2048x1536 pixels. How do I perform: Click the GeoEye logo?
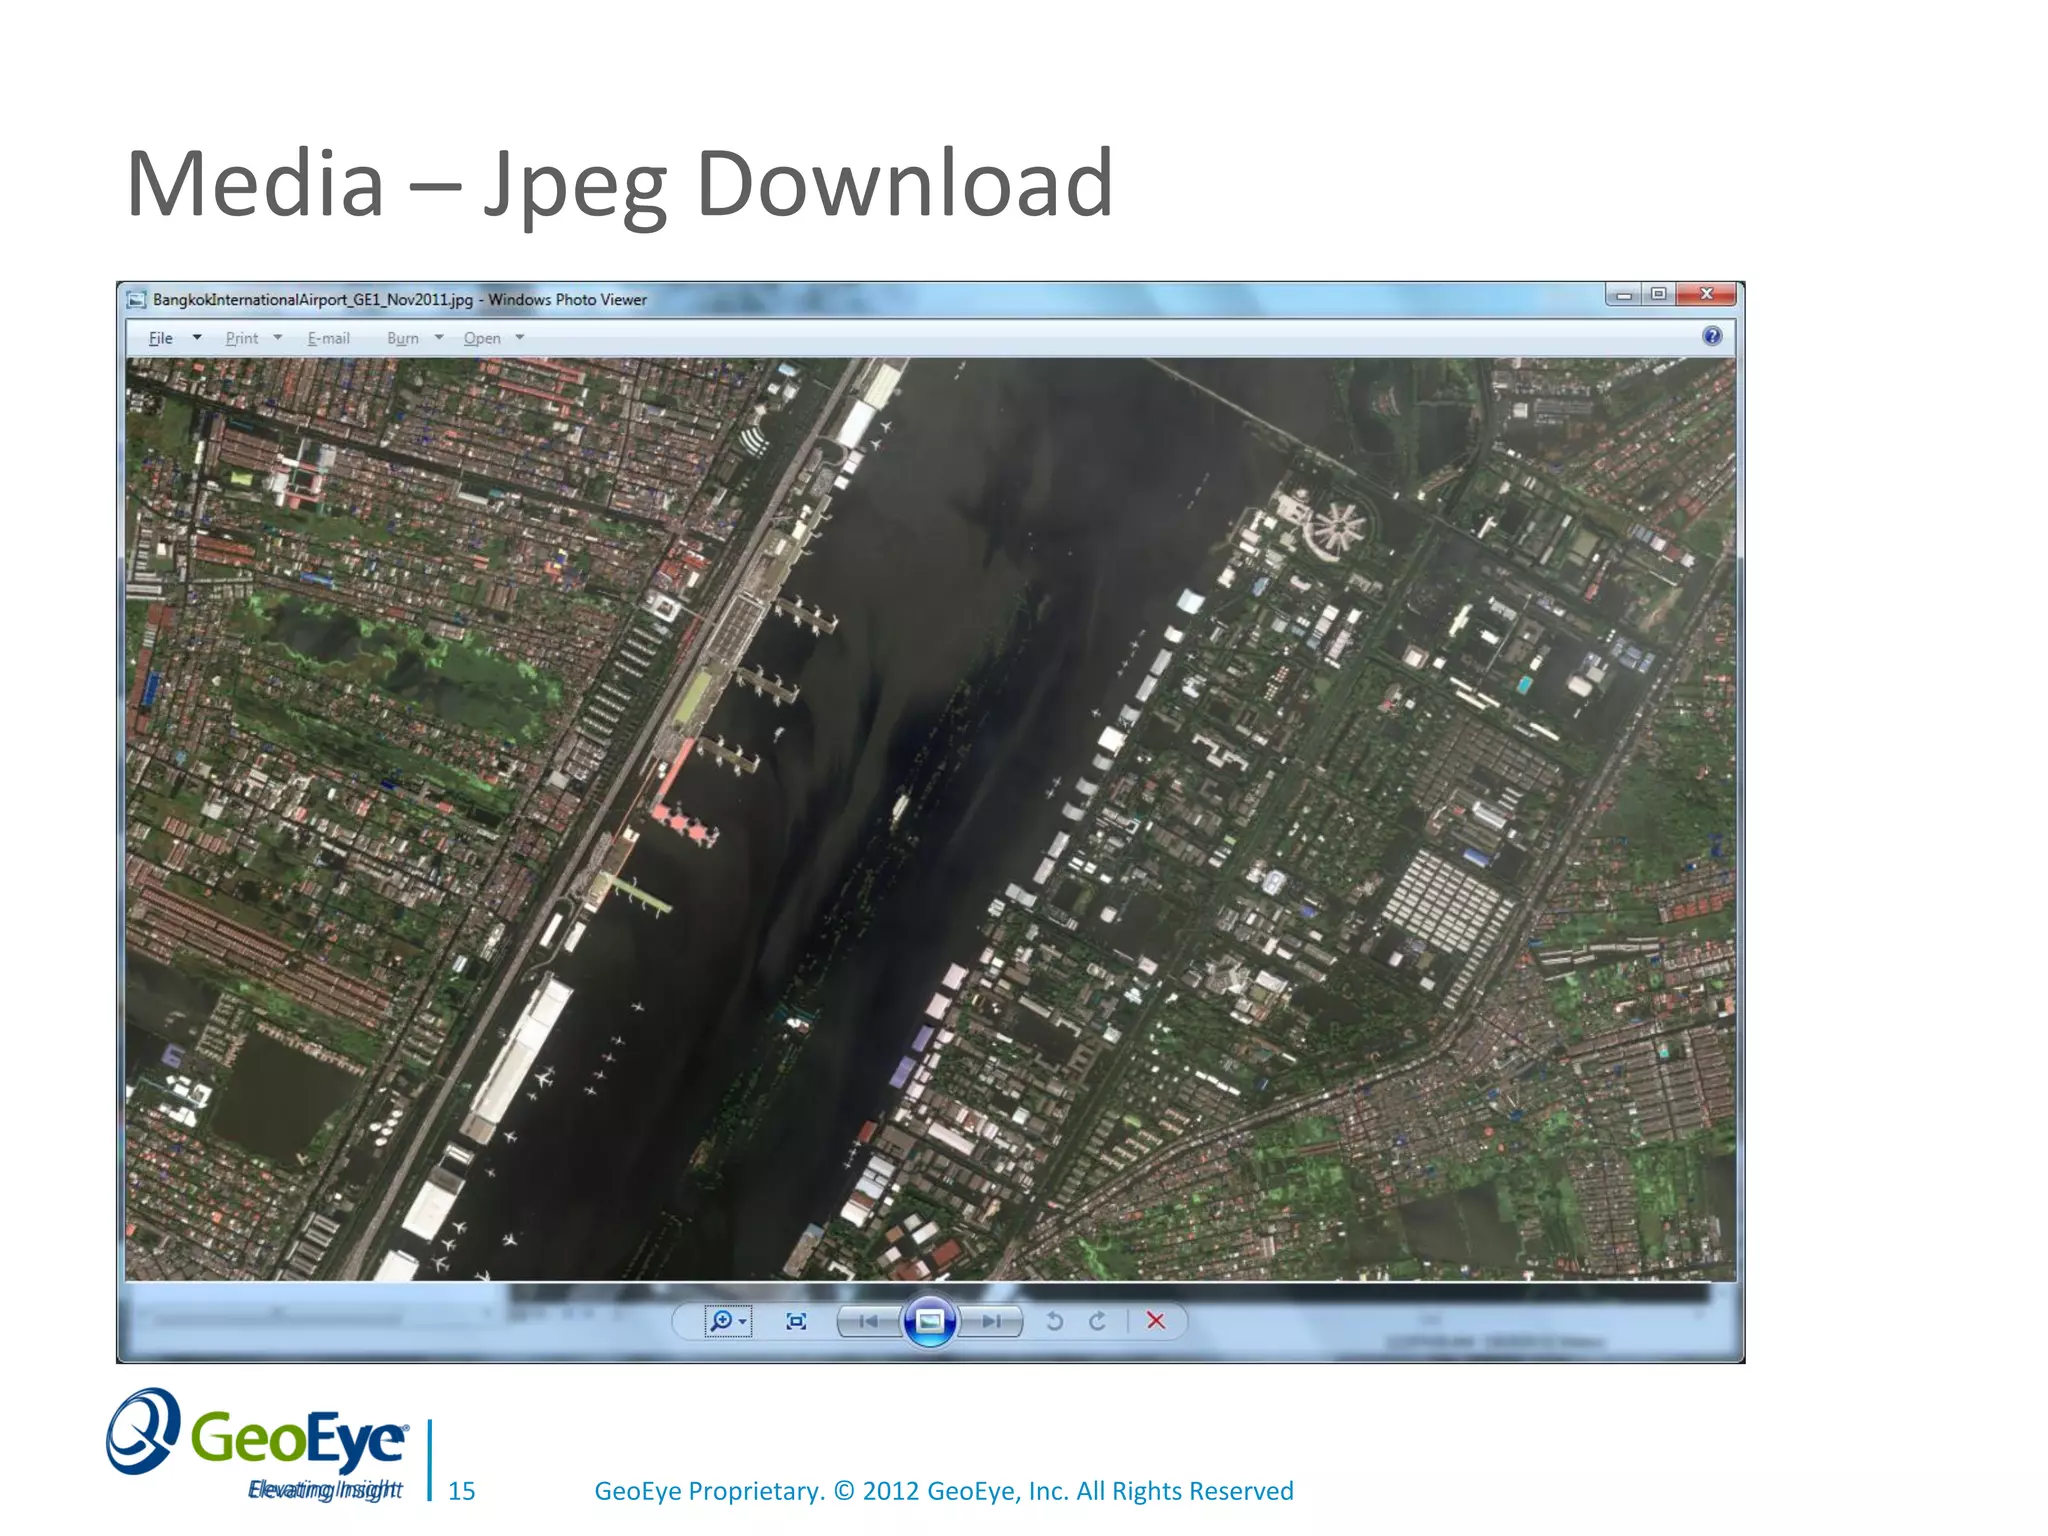257,1443
